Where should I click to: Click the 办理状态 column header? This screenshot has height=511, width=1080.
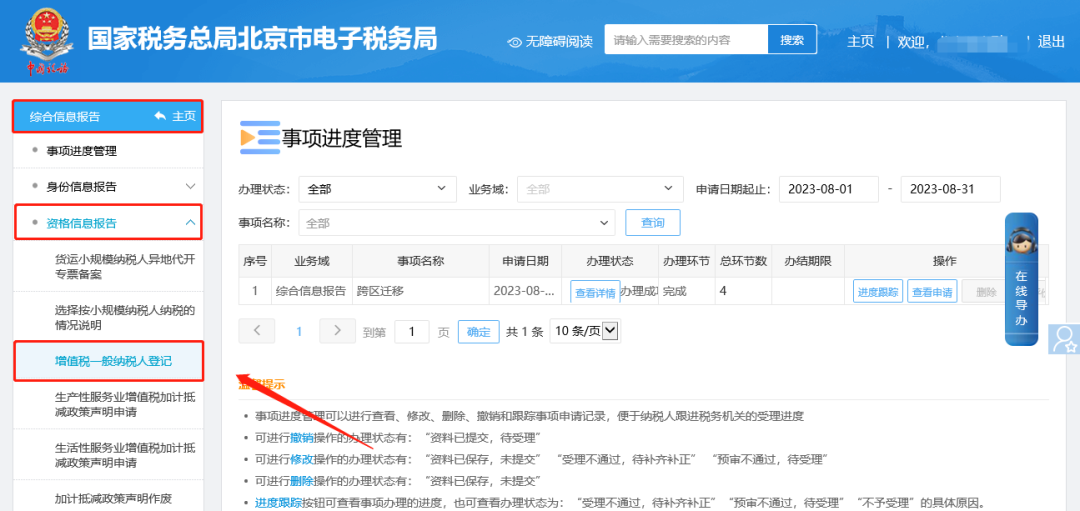pos(610,261)
